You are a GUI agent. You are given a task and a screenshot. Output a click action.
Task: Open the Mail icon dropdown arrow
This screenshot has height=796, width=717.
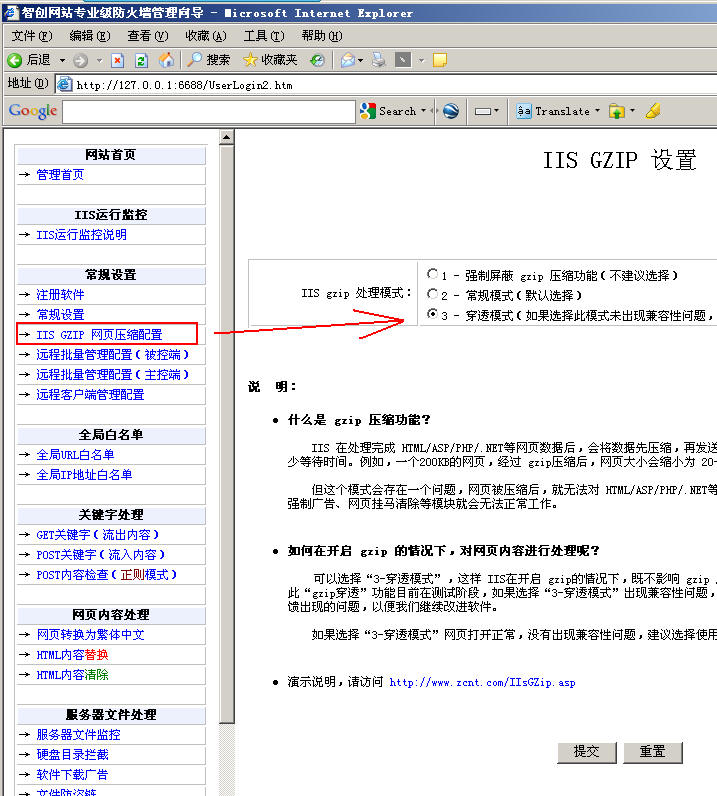click(361, 61)
